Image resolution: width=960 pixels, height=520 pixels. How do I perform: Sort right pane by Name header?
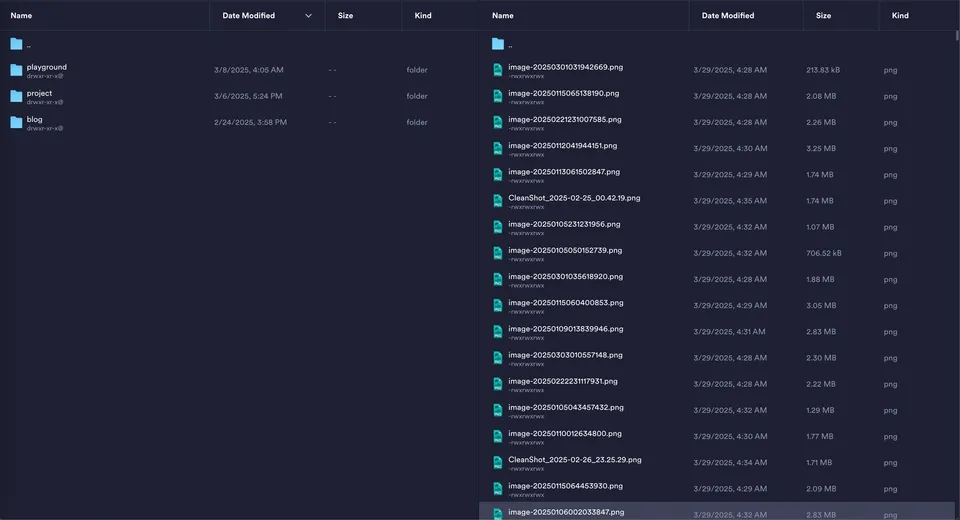[x=503, y=16]
